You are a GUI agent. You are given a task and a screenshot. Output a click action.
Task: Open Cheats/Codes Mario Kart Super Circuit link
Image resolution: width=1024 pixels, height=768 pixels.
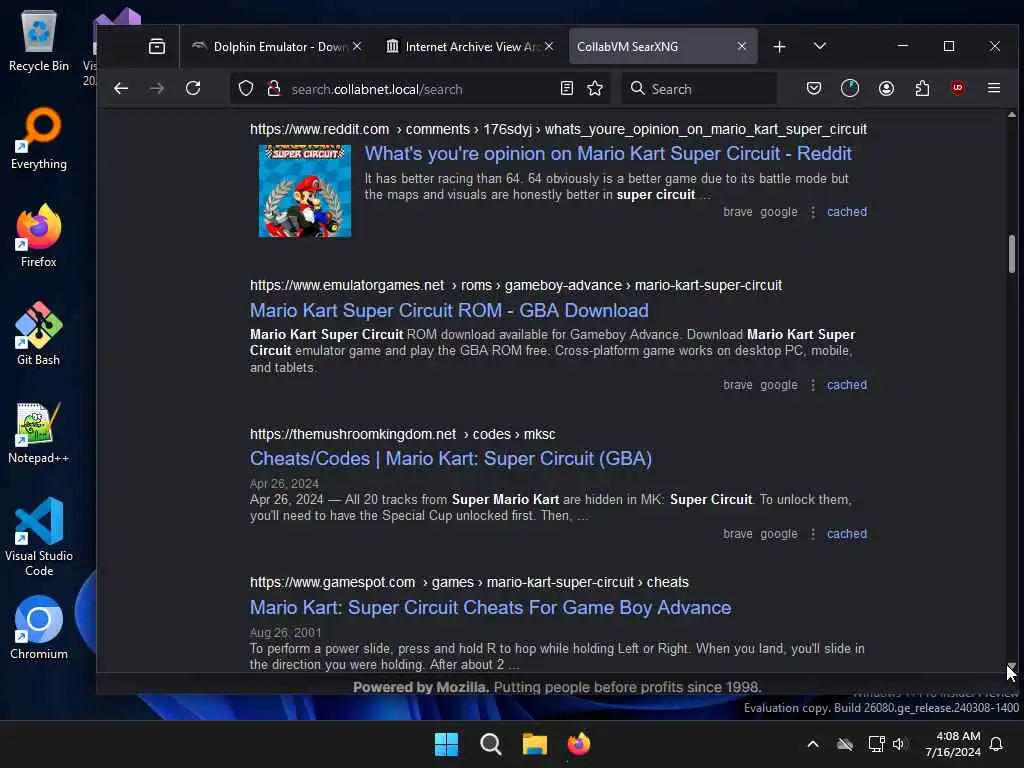point(451,458)
